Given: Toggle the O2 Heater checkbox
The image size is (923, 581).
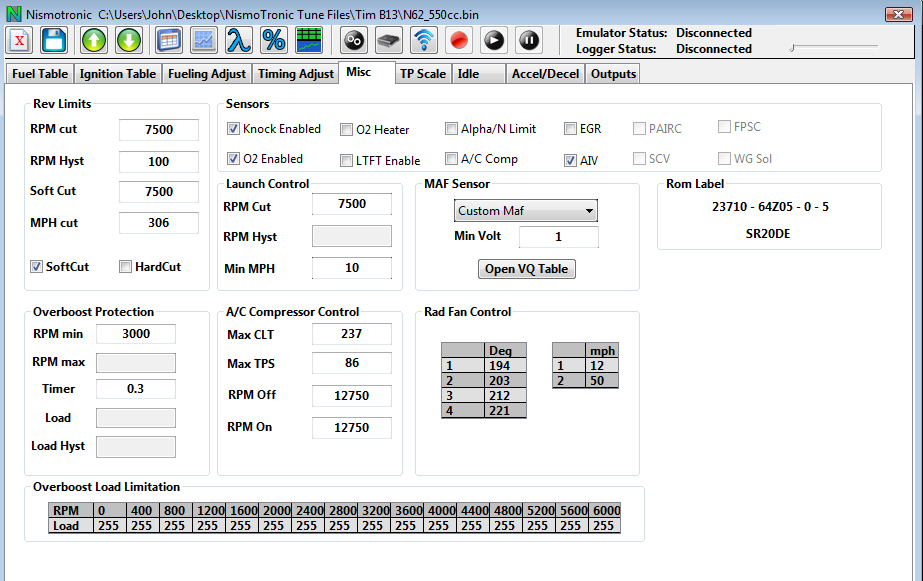Looking at the screenshot, I should click(347, 130).
